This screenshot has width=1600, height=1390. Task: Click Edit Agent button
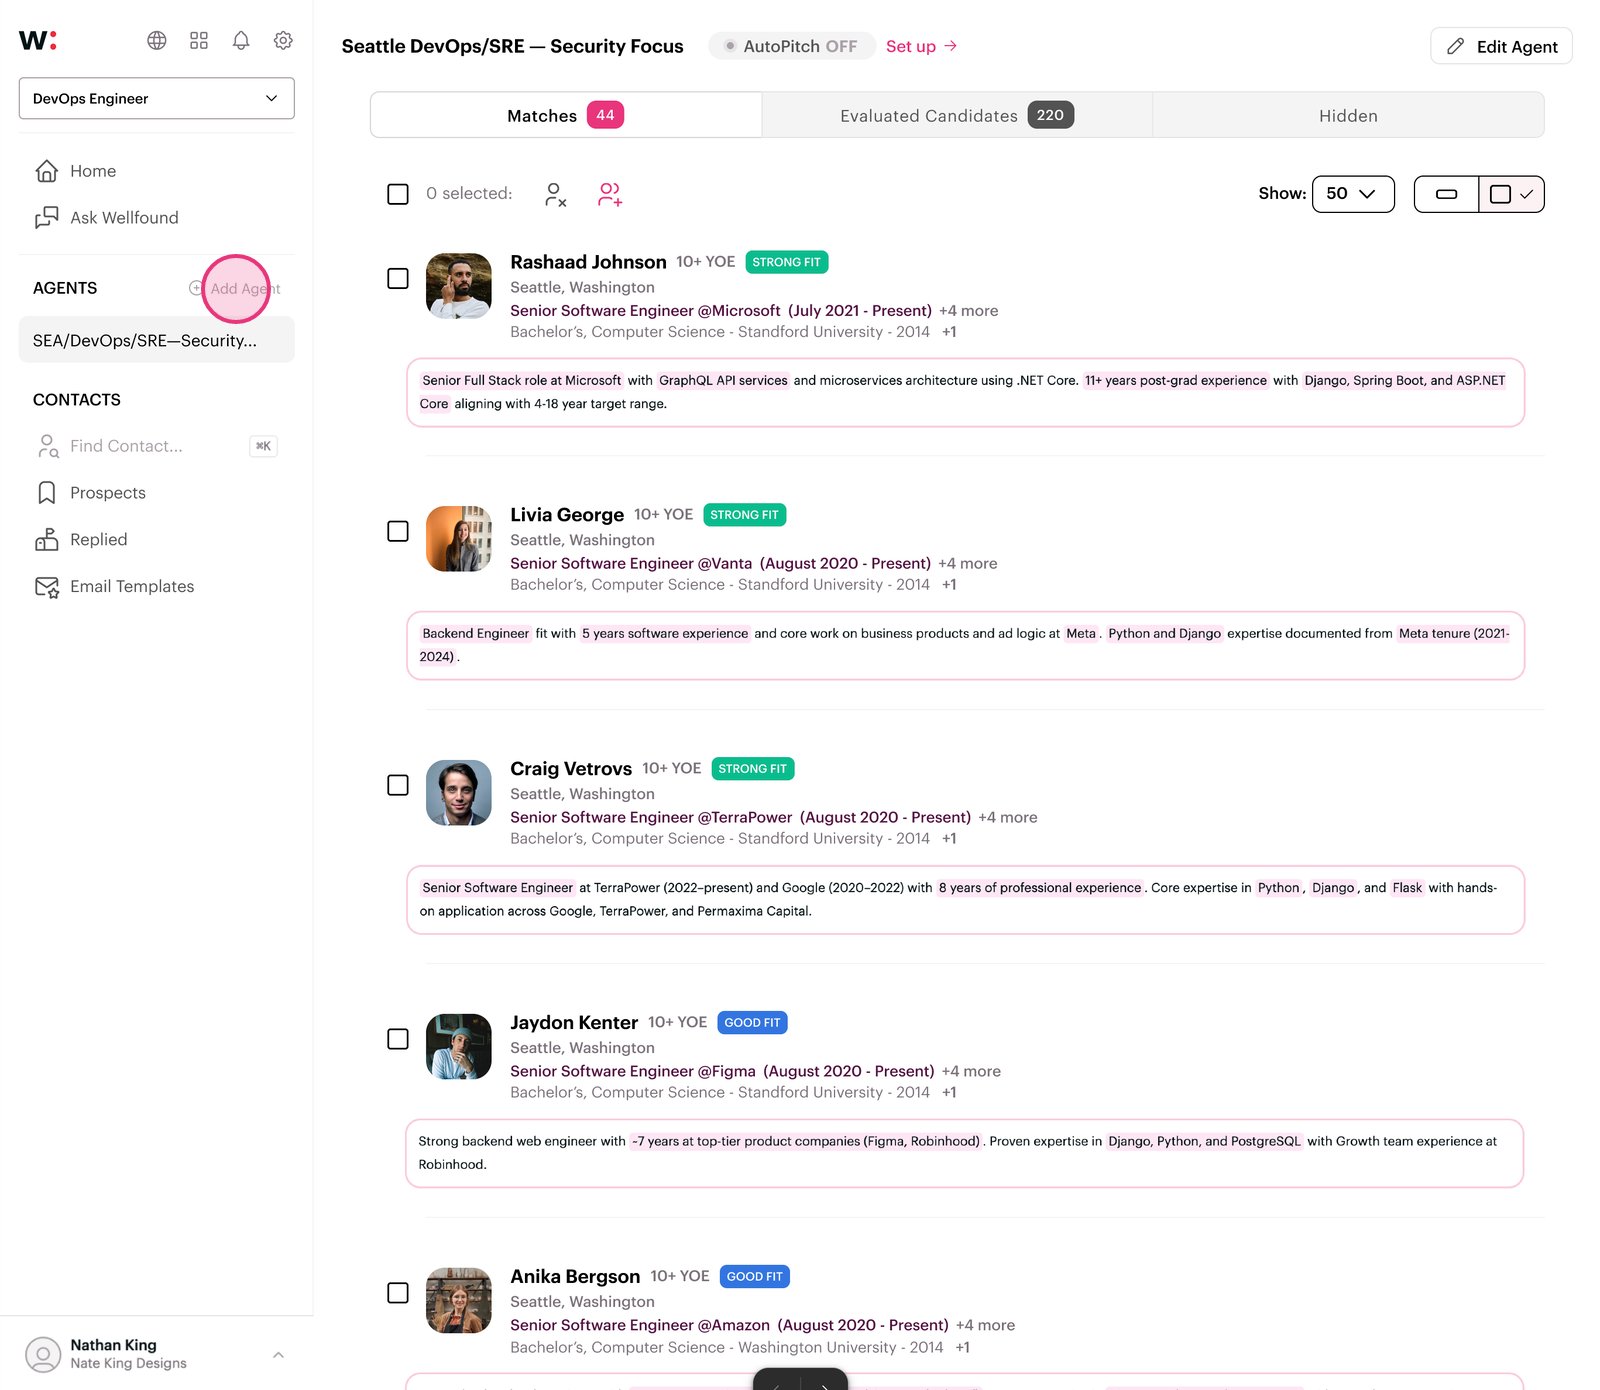pos(1500,46)
